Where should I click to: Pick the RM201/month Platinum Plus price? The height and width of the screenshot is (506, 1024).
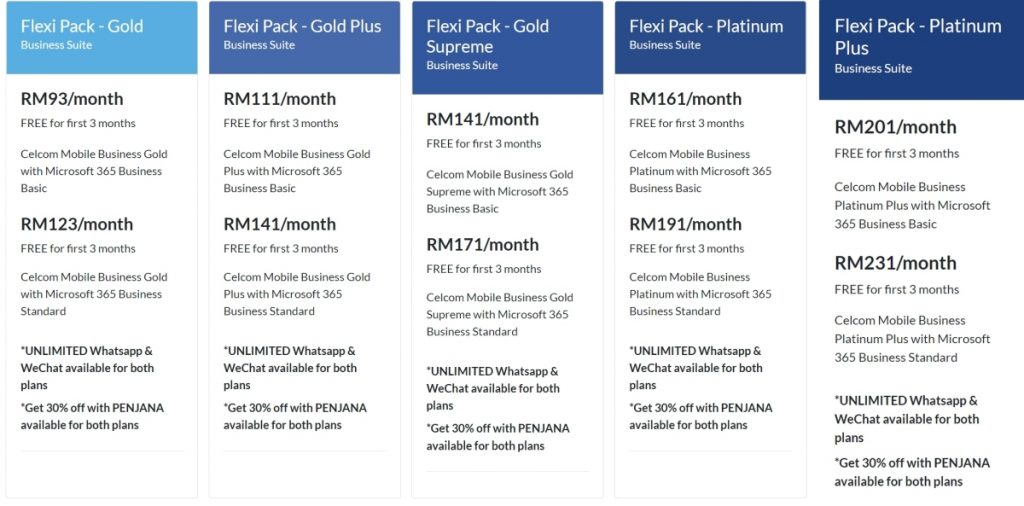pyautogui.click(x=895, y=127)
